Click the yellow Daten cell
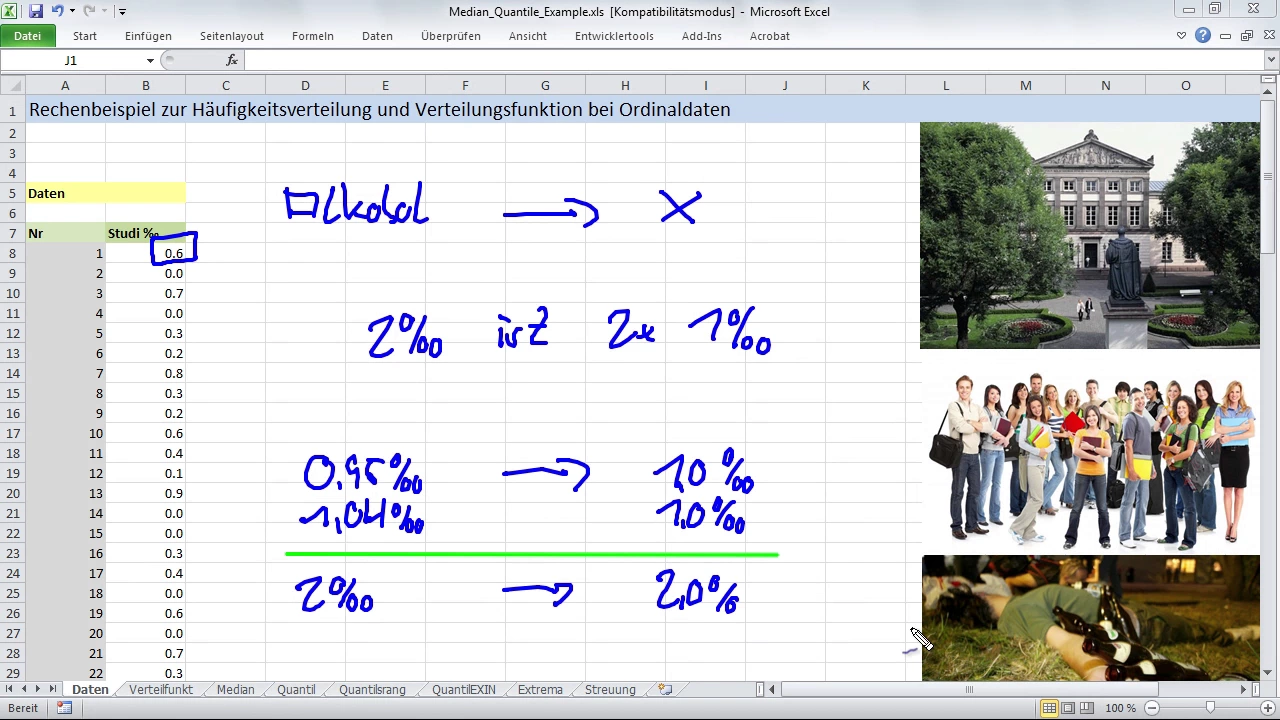Viewport: 1280px width, 720px height. pos(105,193)
